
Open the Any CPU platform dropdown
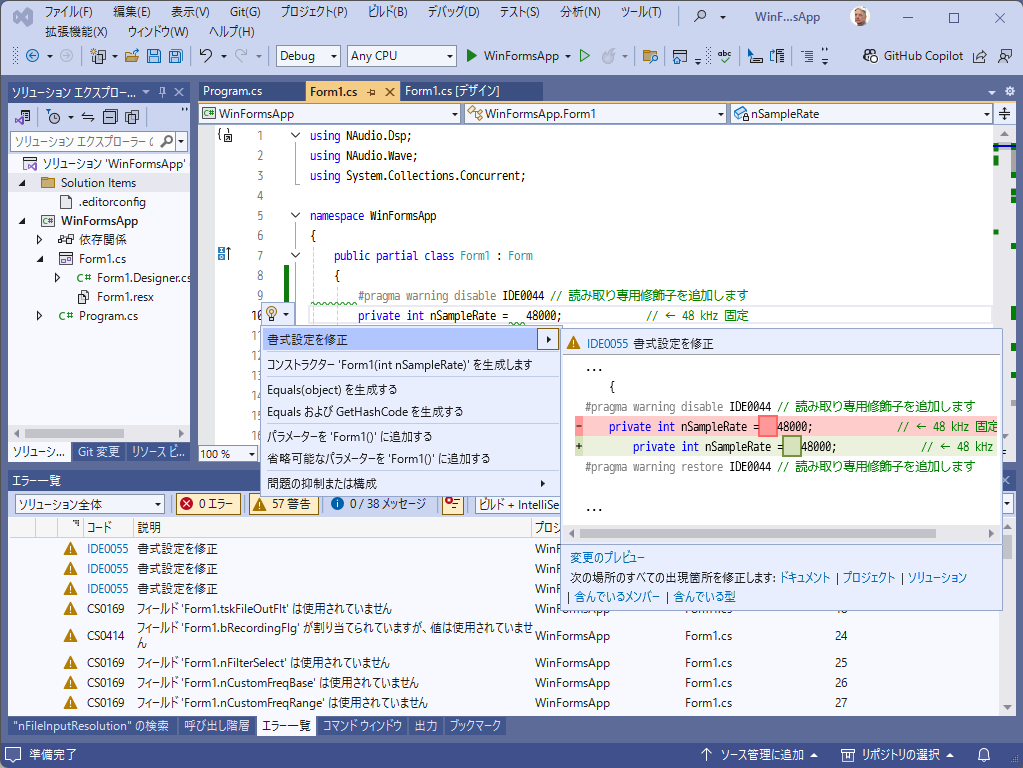pyautogui.click(x=402, y=56)
